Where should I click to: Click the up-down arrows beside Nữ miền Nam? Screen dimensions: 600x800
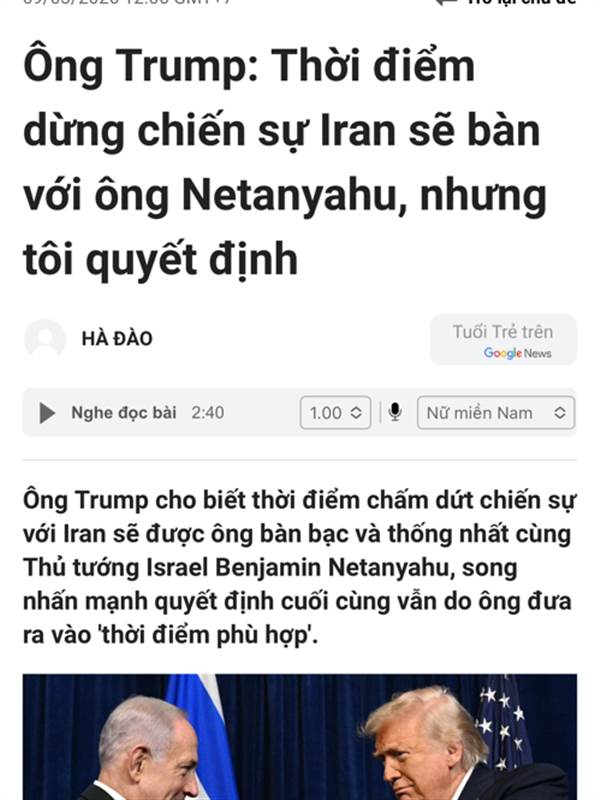(x=560, y=413)
